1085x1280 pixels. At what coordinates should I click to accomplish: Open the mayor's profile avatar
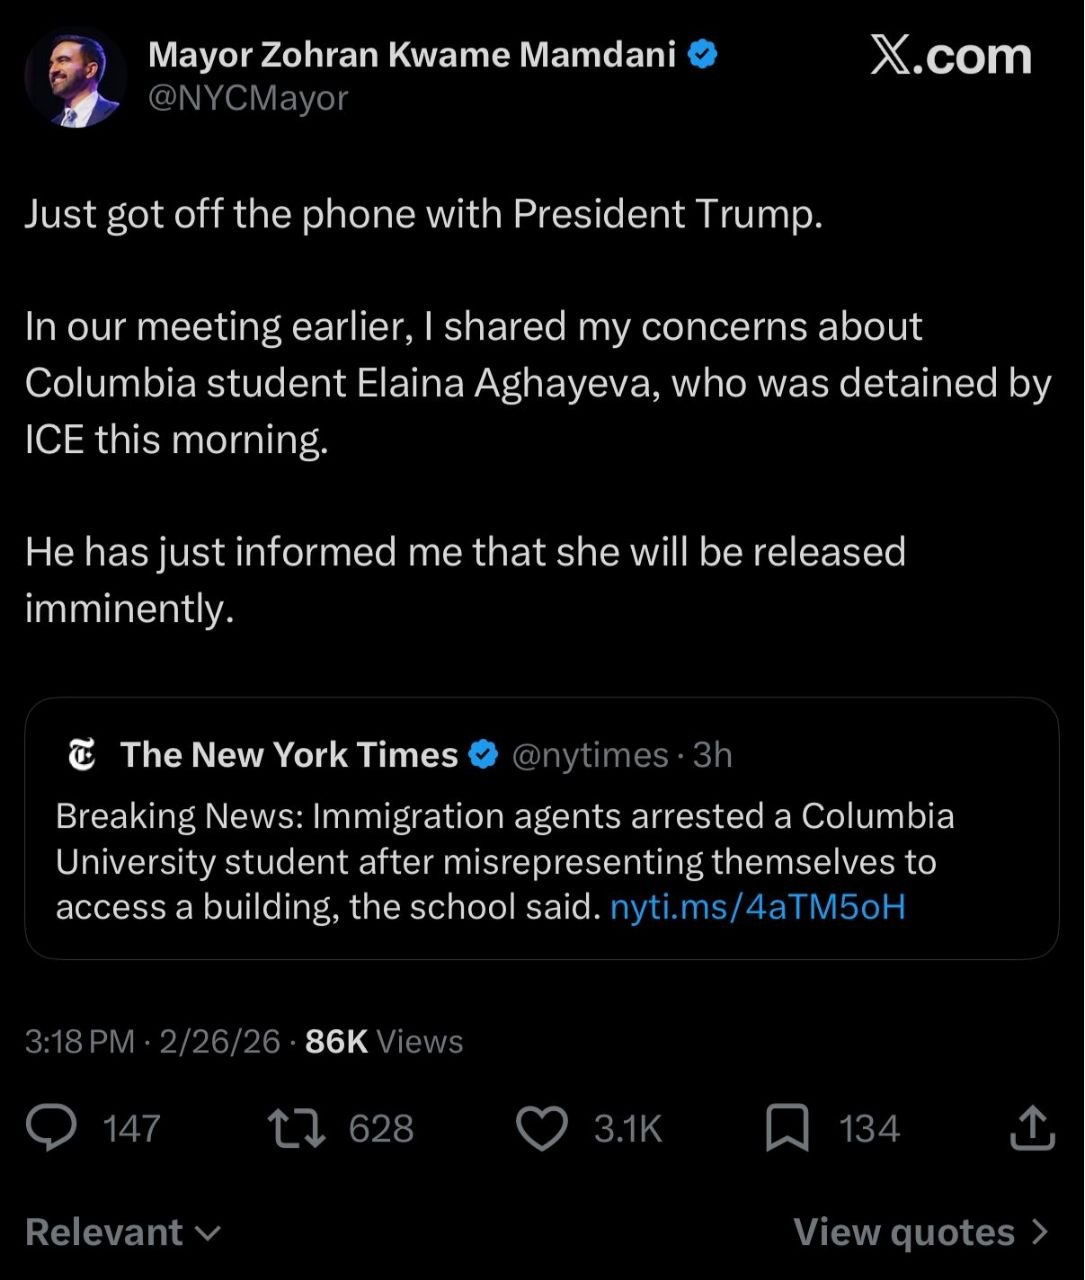point(74,78)
